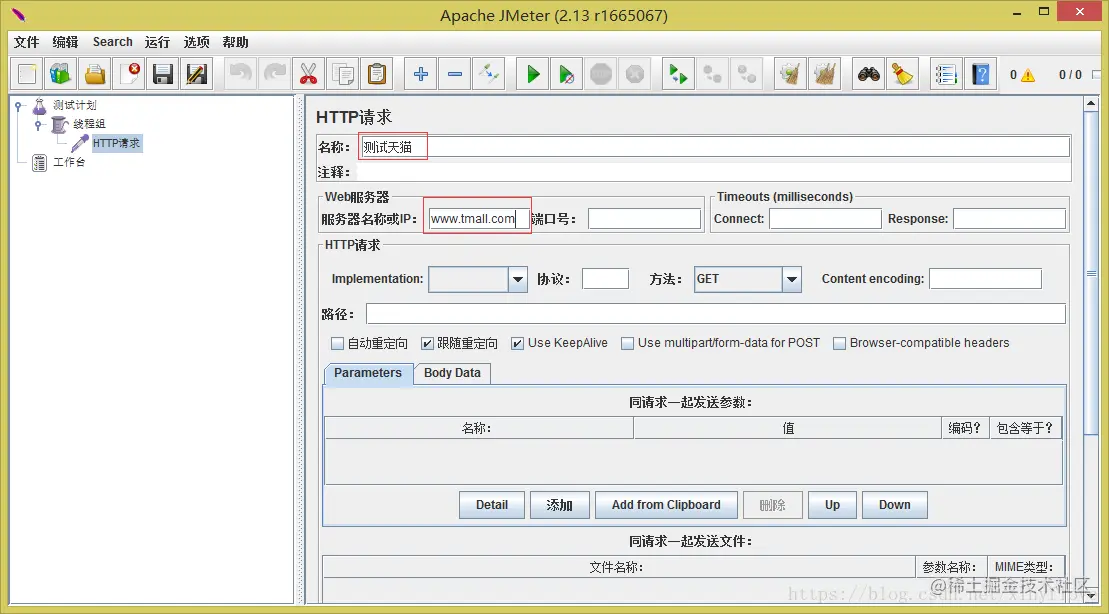Enable Browser-compatible headers checkbox

840,344
